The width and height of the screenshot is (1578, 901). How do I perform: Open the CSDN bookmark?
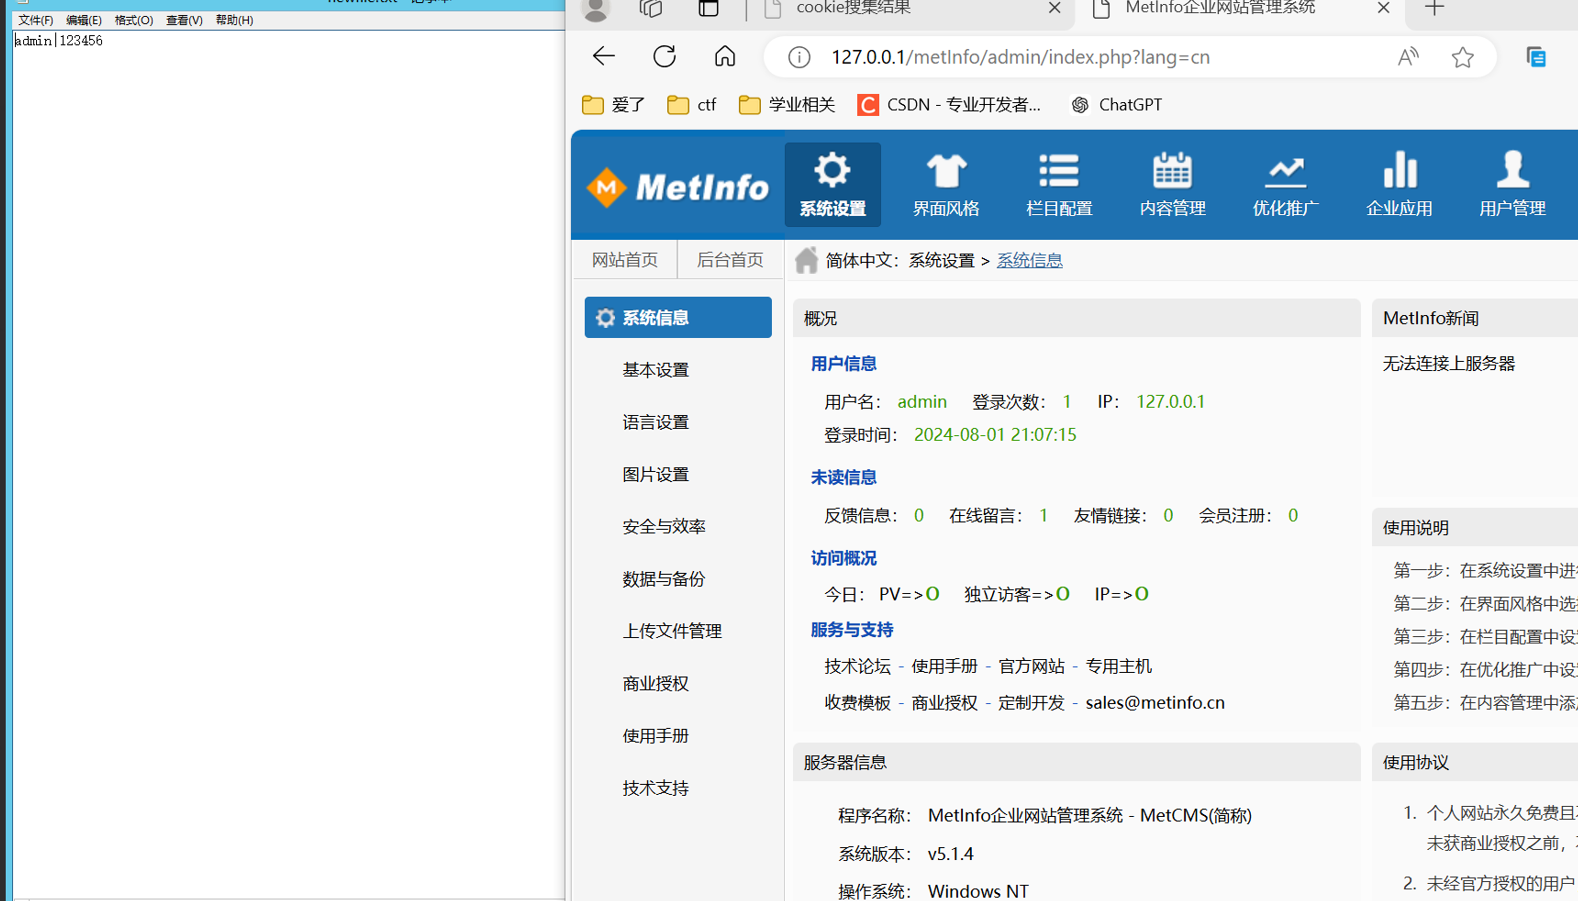click(x=949, y=104)
